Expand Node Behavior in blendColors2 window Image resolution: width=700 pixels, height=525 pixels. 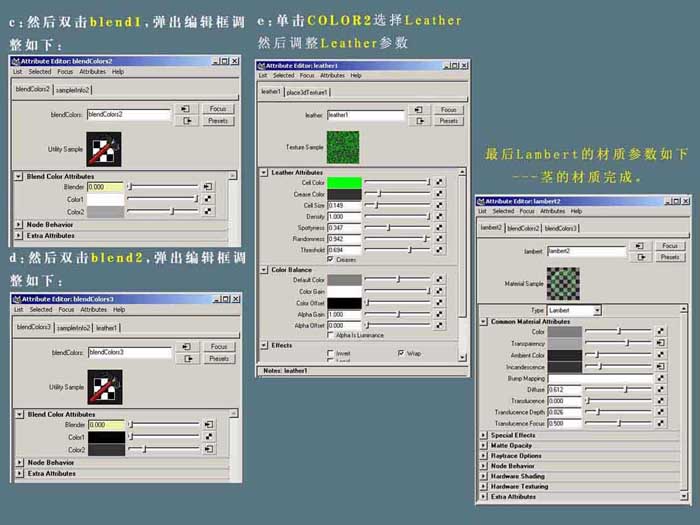18,225
